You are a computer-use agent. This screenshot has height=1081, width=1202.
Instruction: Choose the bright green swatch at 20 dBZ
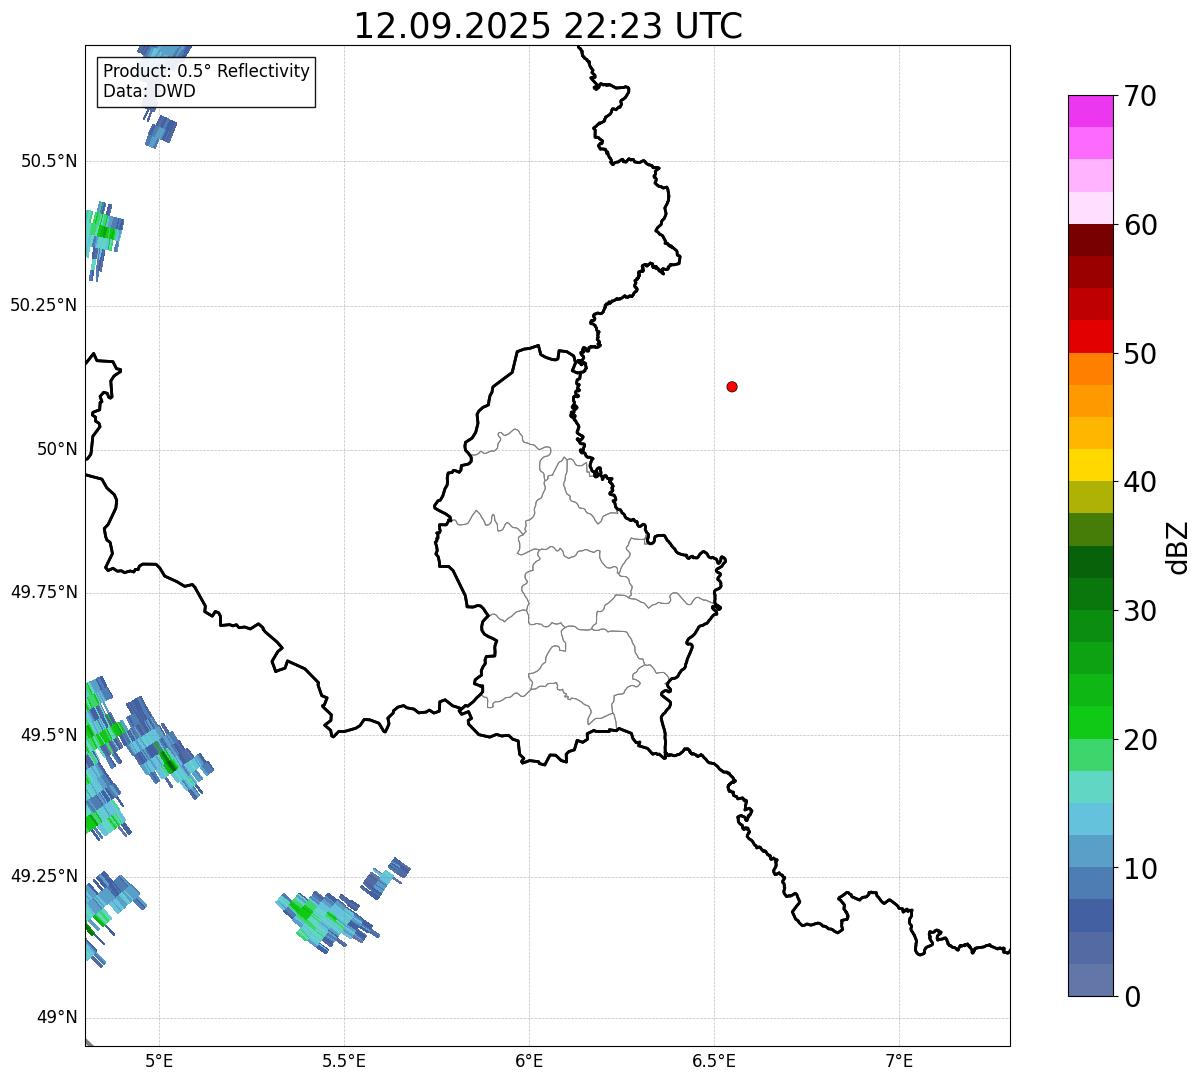tap(1090, 723)
